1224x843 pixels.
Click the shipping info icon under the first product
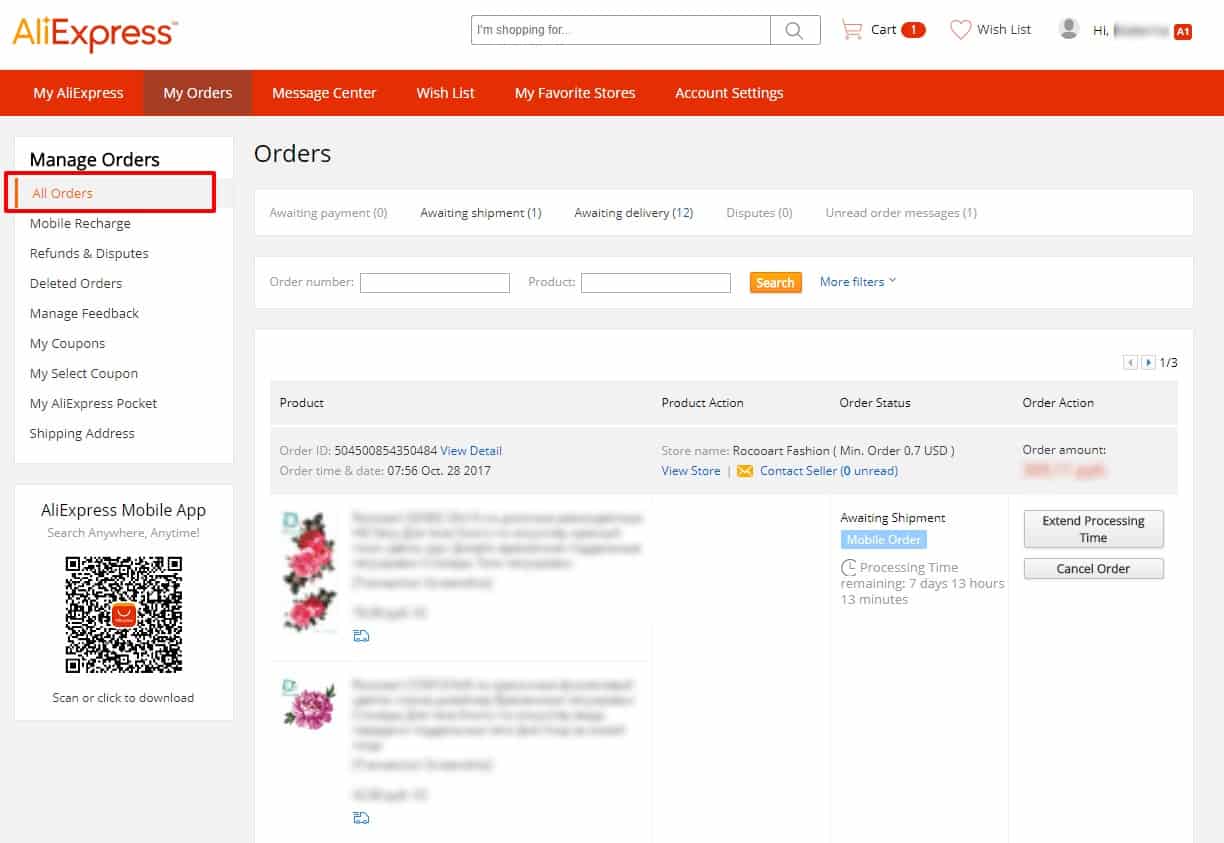361,635
